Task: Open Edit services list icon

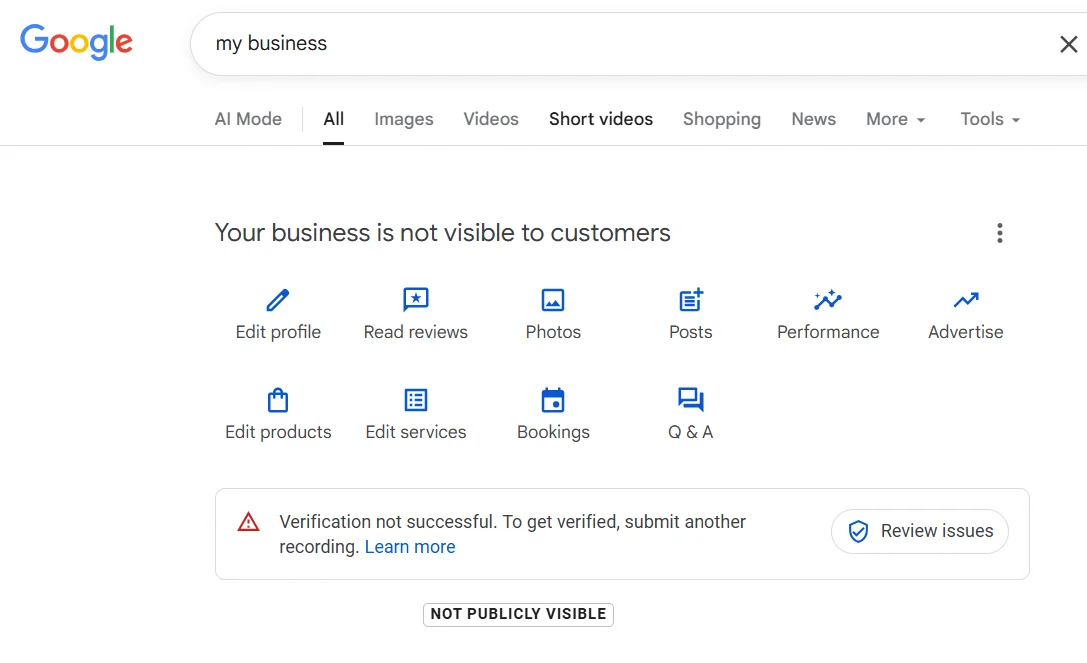Action: [415, 400]
